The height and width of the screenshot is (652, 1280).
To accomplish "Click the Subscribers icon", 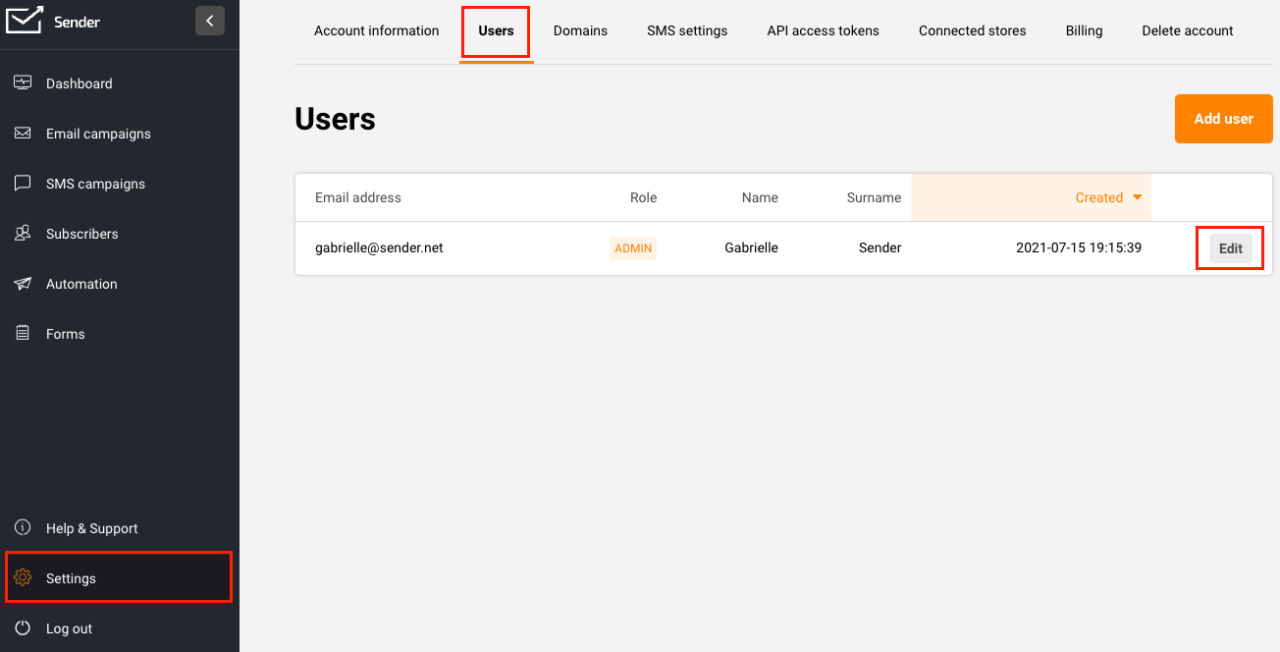I will pos(24,233).
